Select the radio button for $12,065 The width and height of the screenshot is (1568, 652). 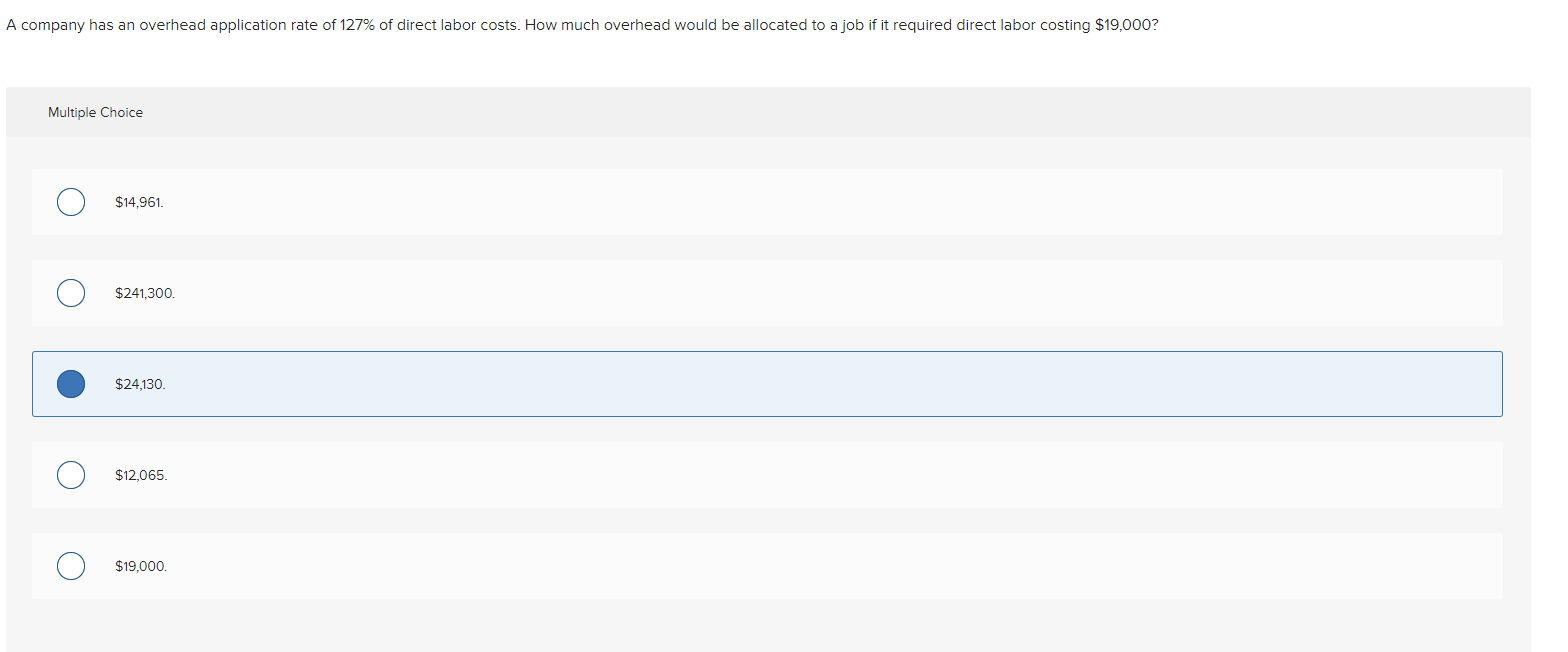click(70, 474)
